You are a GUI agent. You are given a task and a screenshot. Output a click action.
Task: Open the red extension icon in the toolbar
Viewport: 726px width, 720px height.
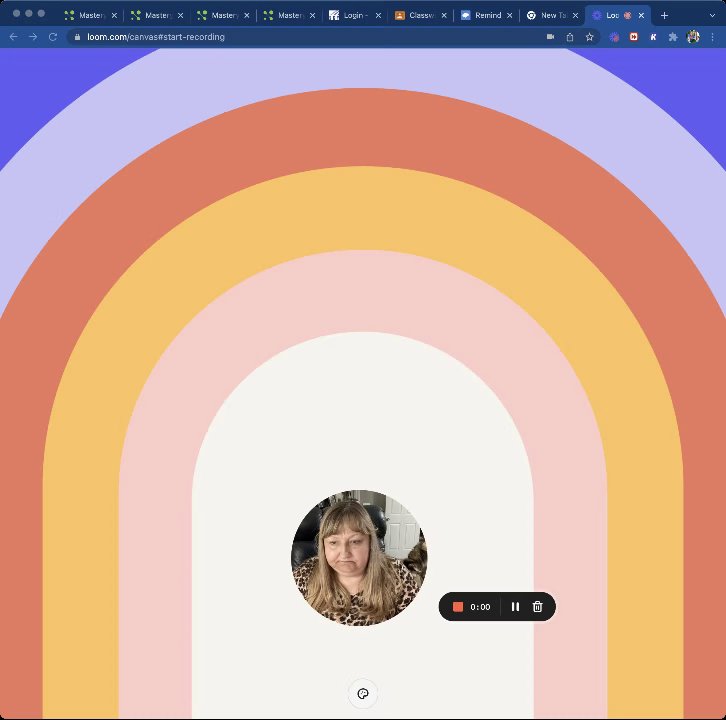[634, 37]
